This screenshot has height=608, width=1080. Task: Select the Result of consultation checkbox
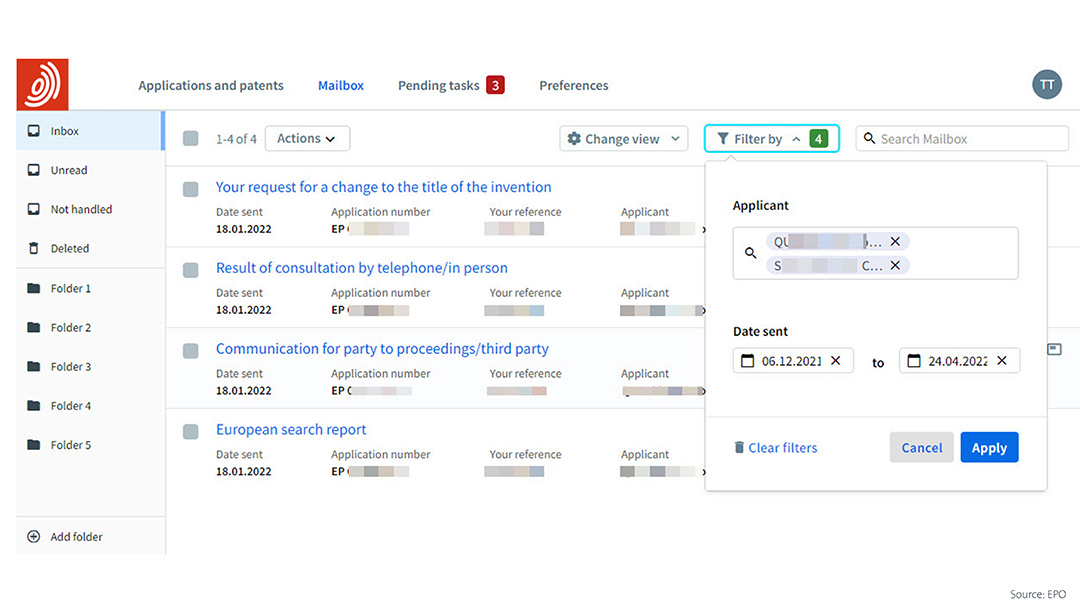[x=191, y=270]
